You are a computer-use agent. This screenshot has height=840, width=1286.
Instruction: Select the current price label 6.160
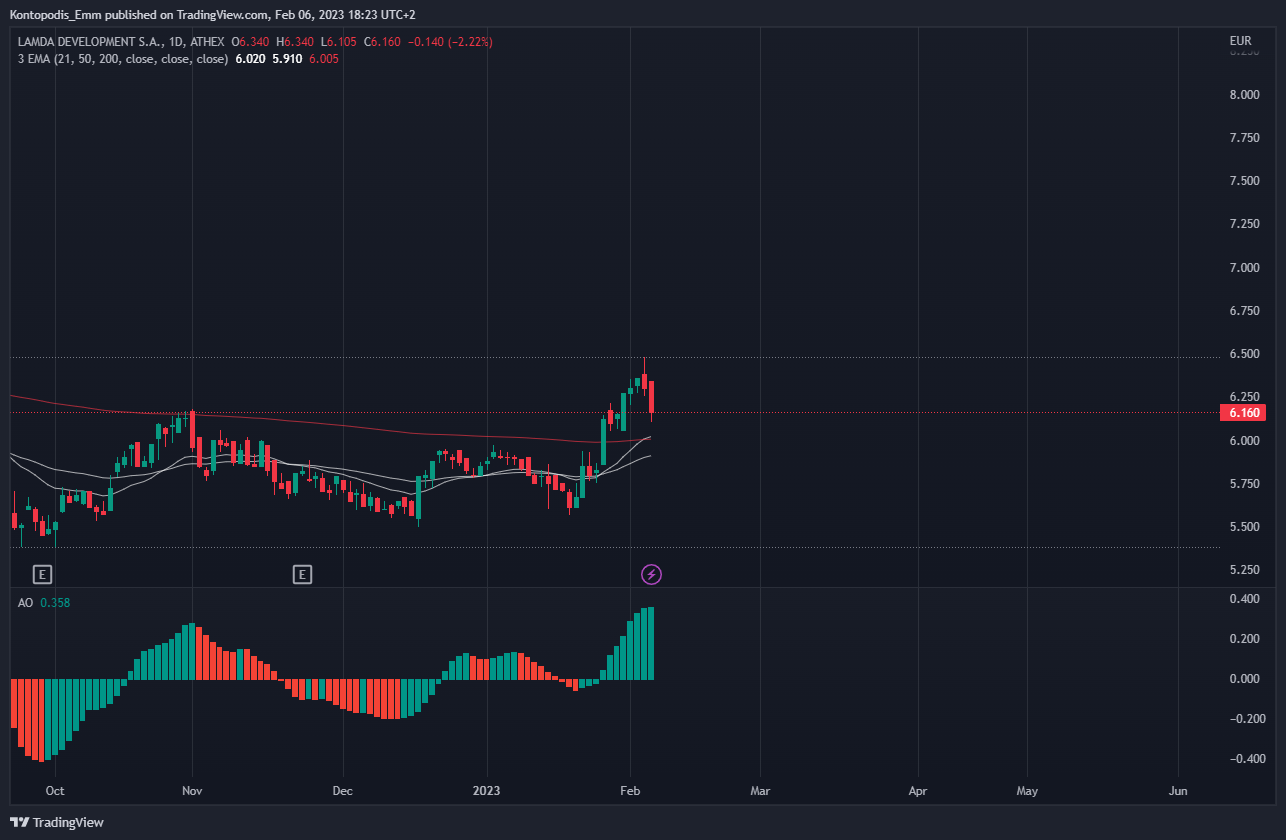[1244, 412]
